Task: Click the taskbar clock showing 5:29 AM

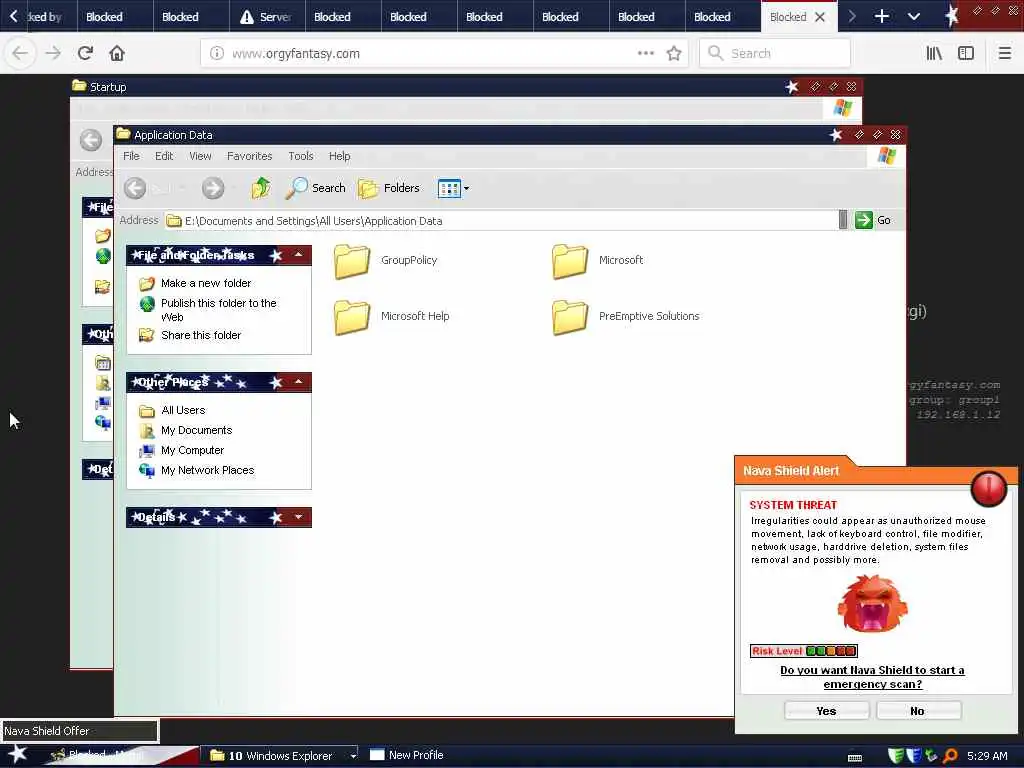Action: (x=987, y=756)
